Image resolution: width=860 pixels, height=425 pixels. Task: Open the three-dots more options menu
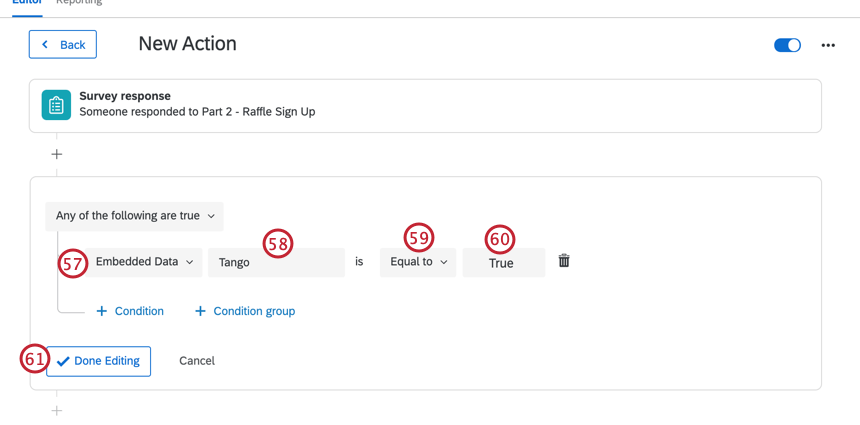tap(828, 46)
